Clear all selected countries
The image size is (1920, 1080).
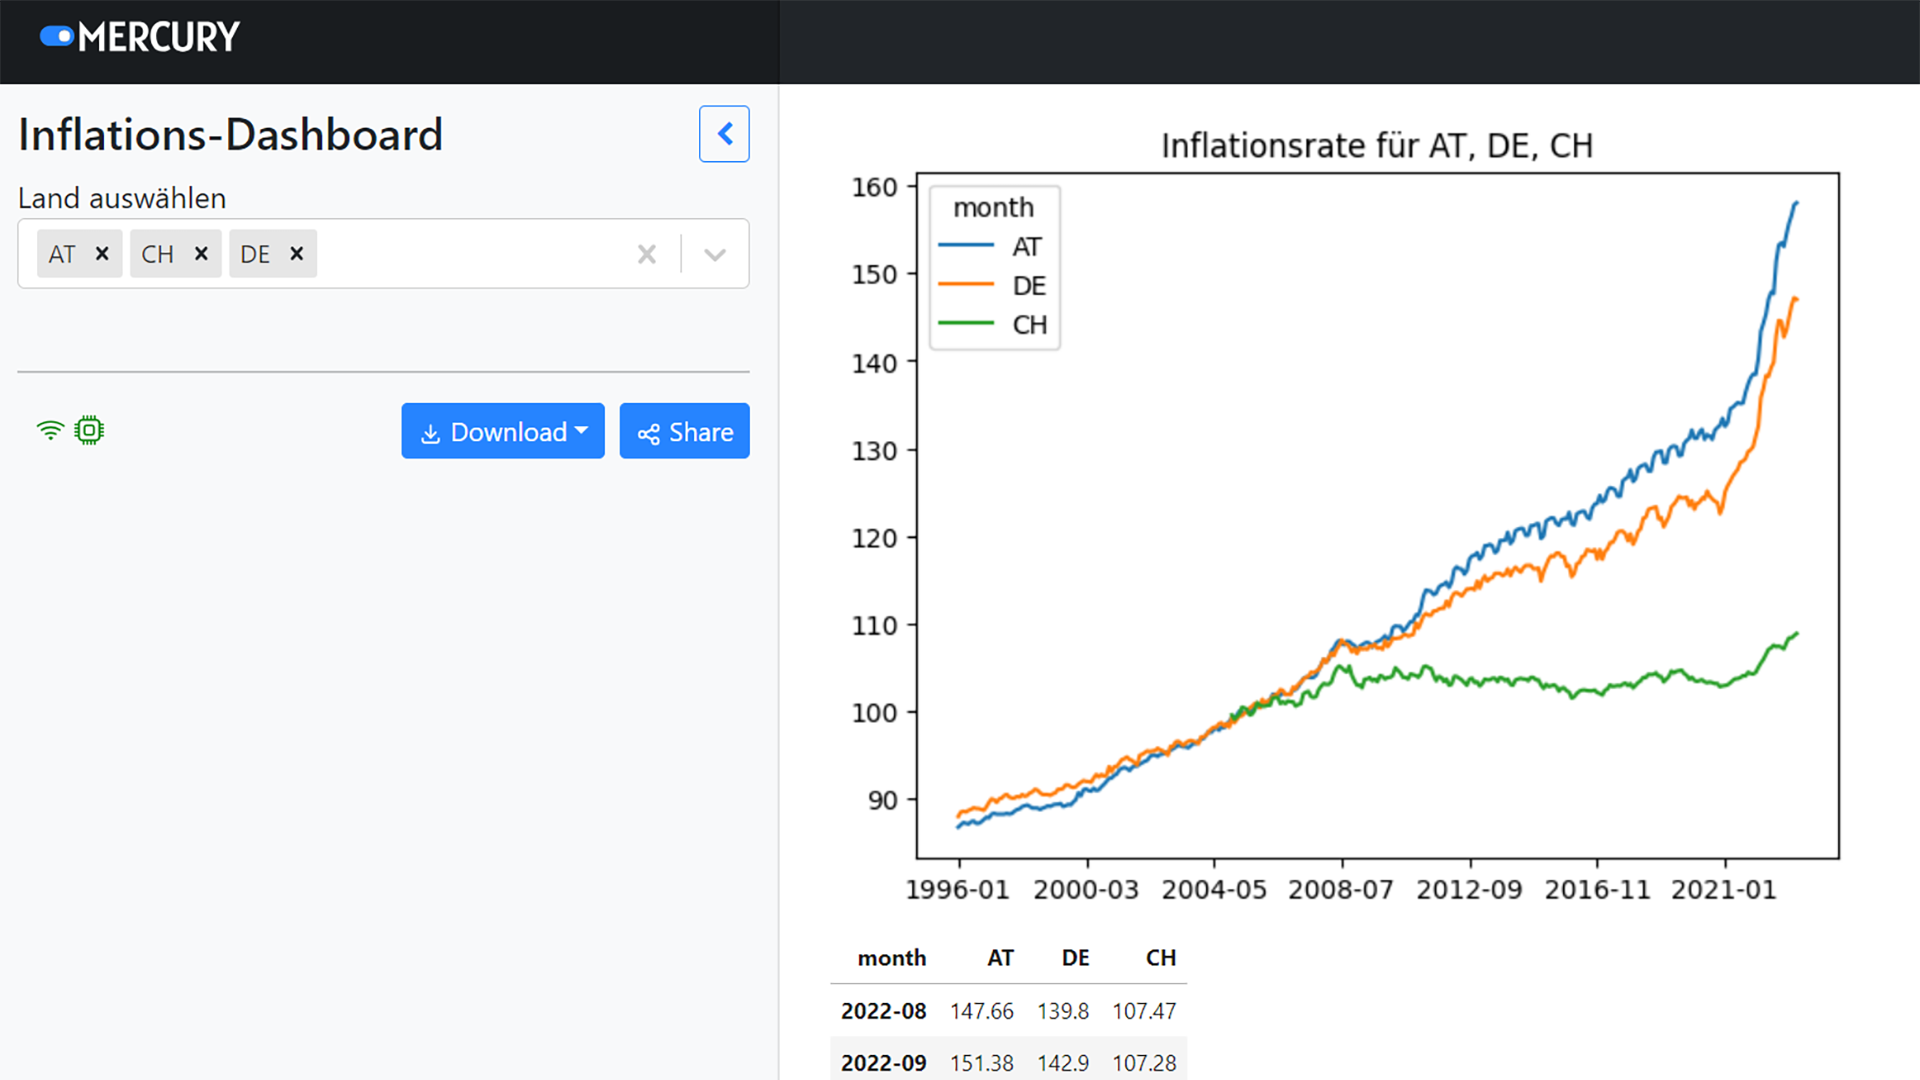(647, 254)
